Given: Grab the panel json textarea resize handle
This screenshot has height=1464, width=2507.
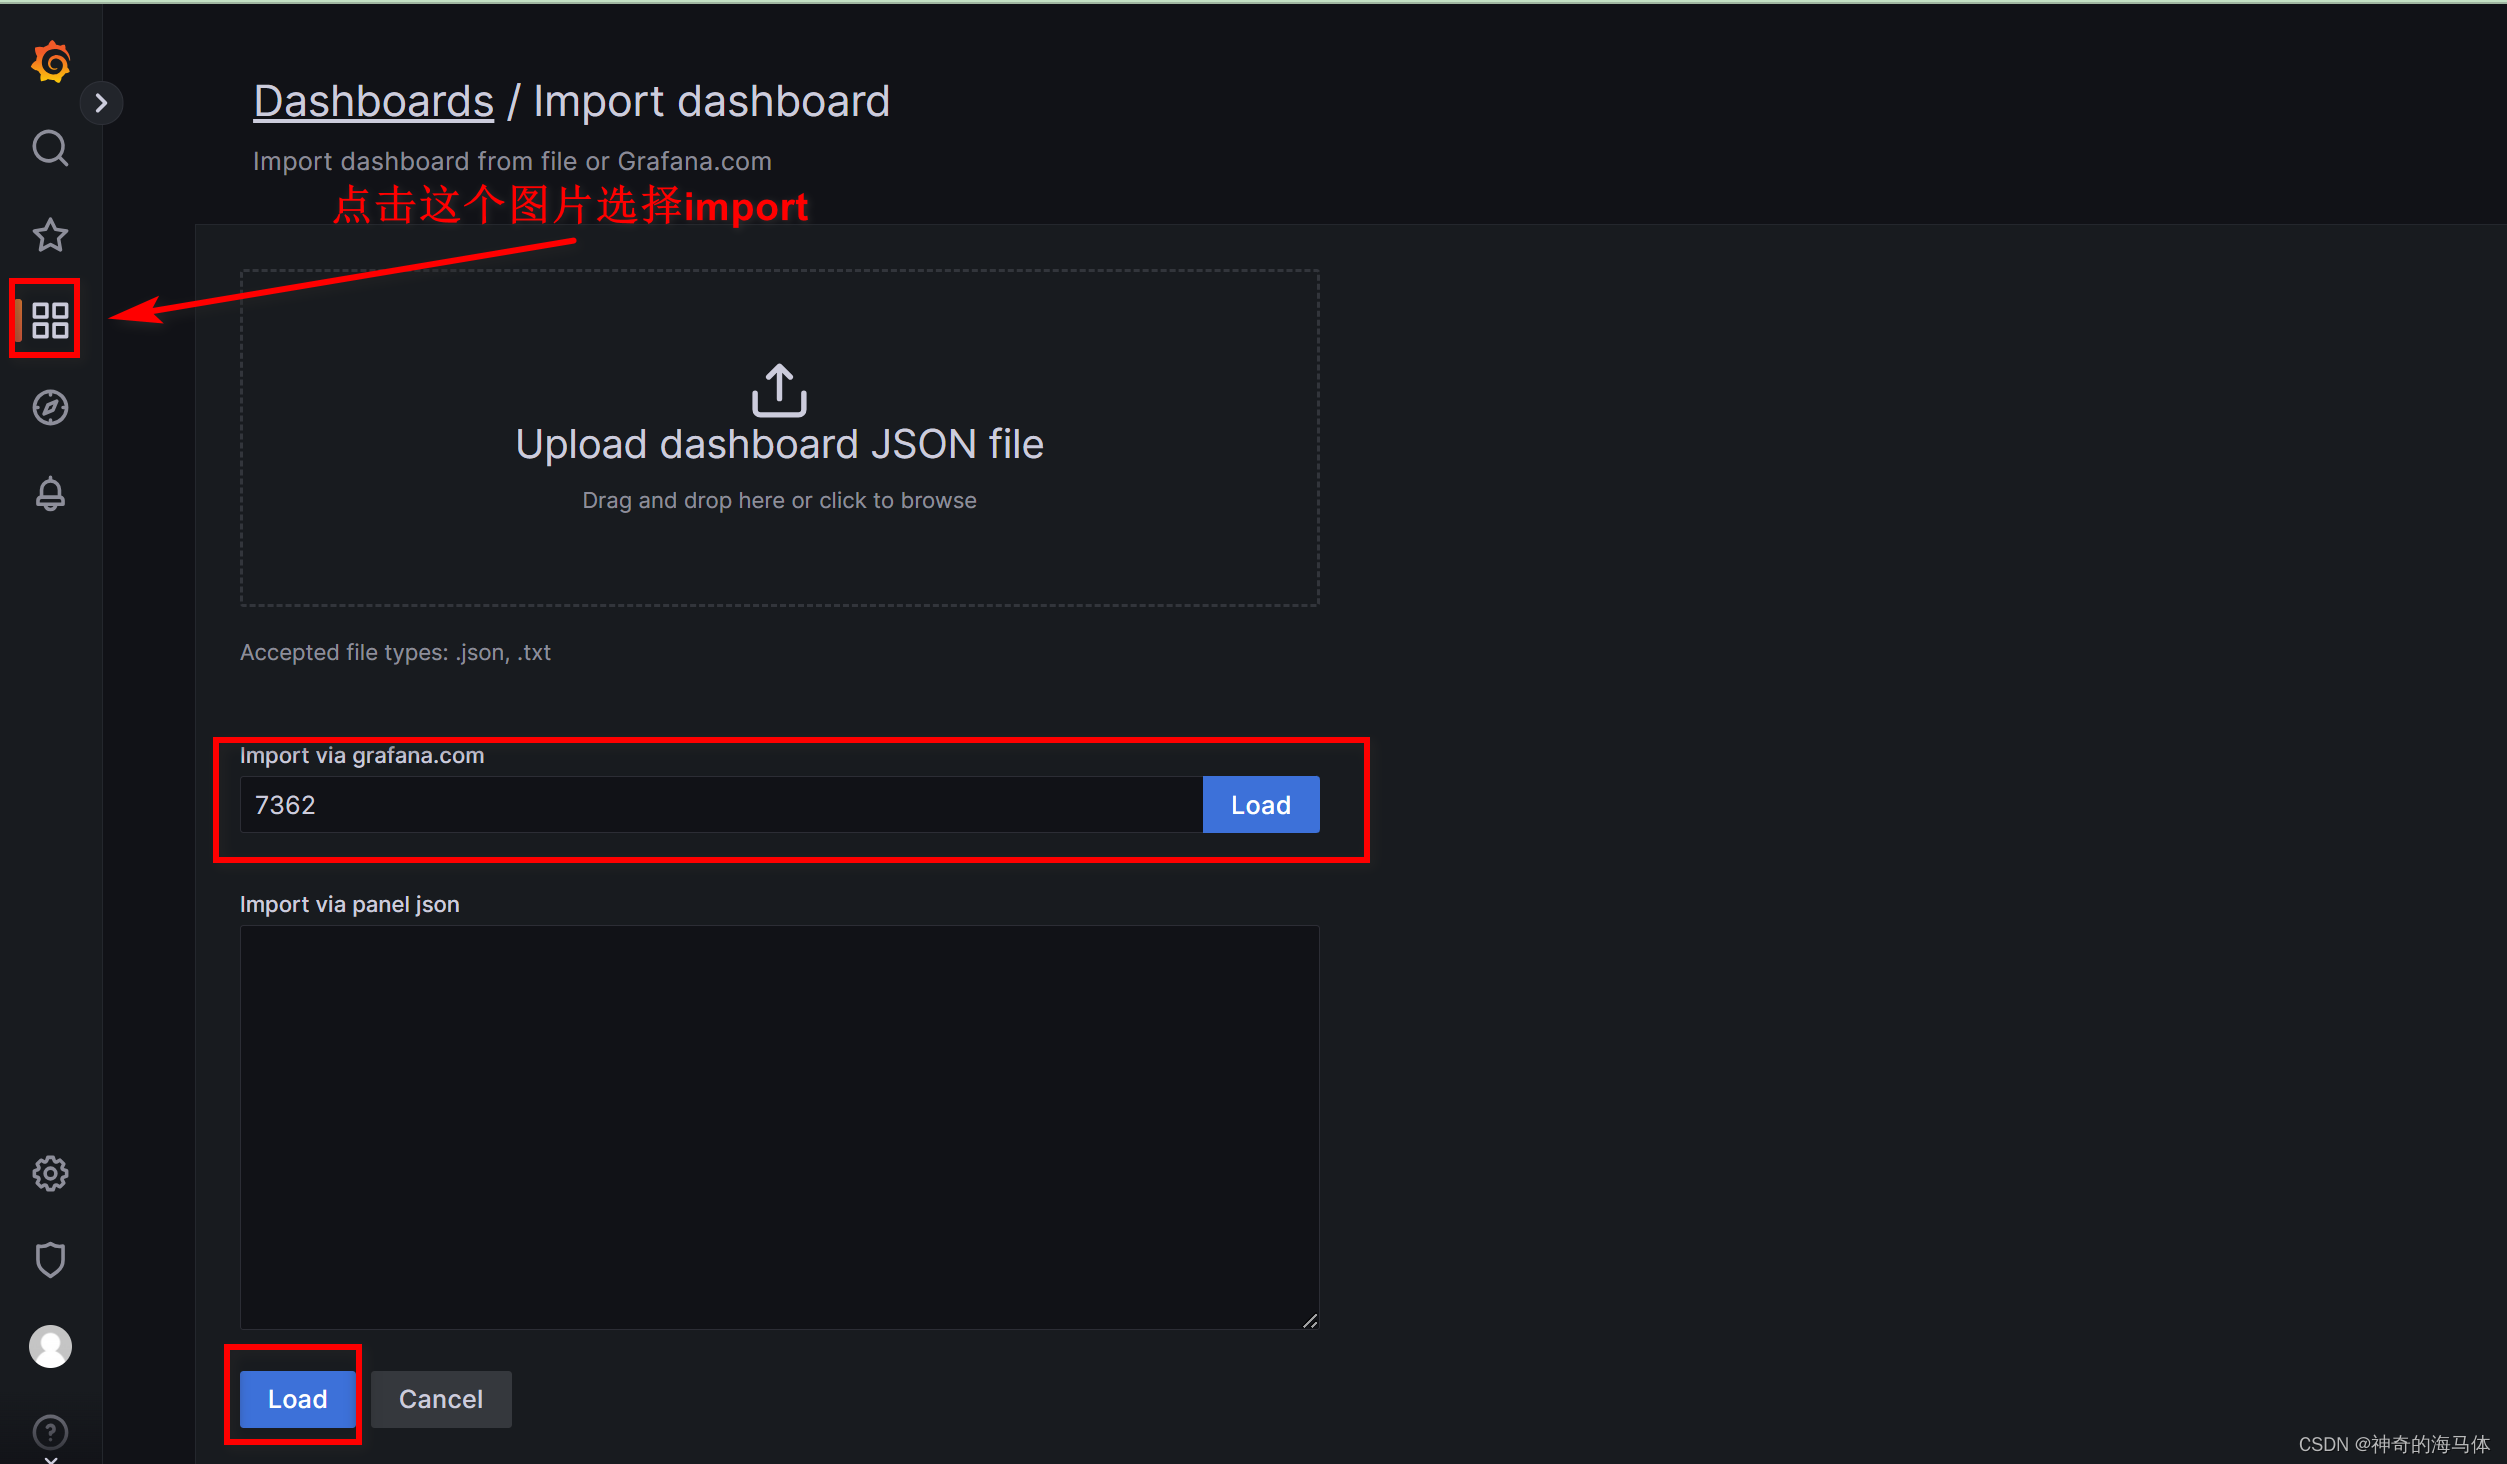Looking at the screenshot, I should (1309, 1320).
